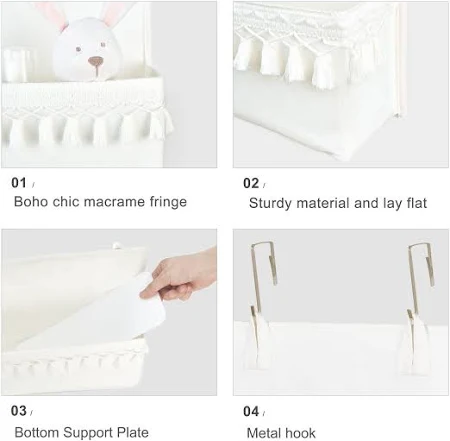Select the bottom support plate photo
Image resolution: width=450 pixels, height=441 pixels.
[x=109, y=312]
